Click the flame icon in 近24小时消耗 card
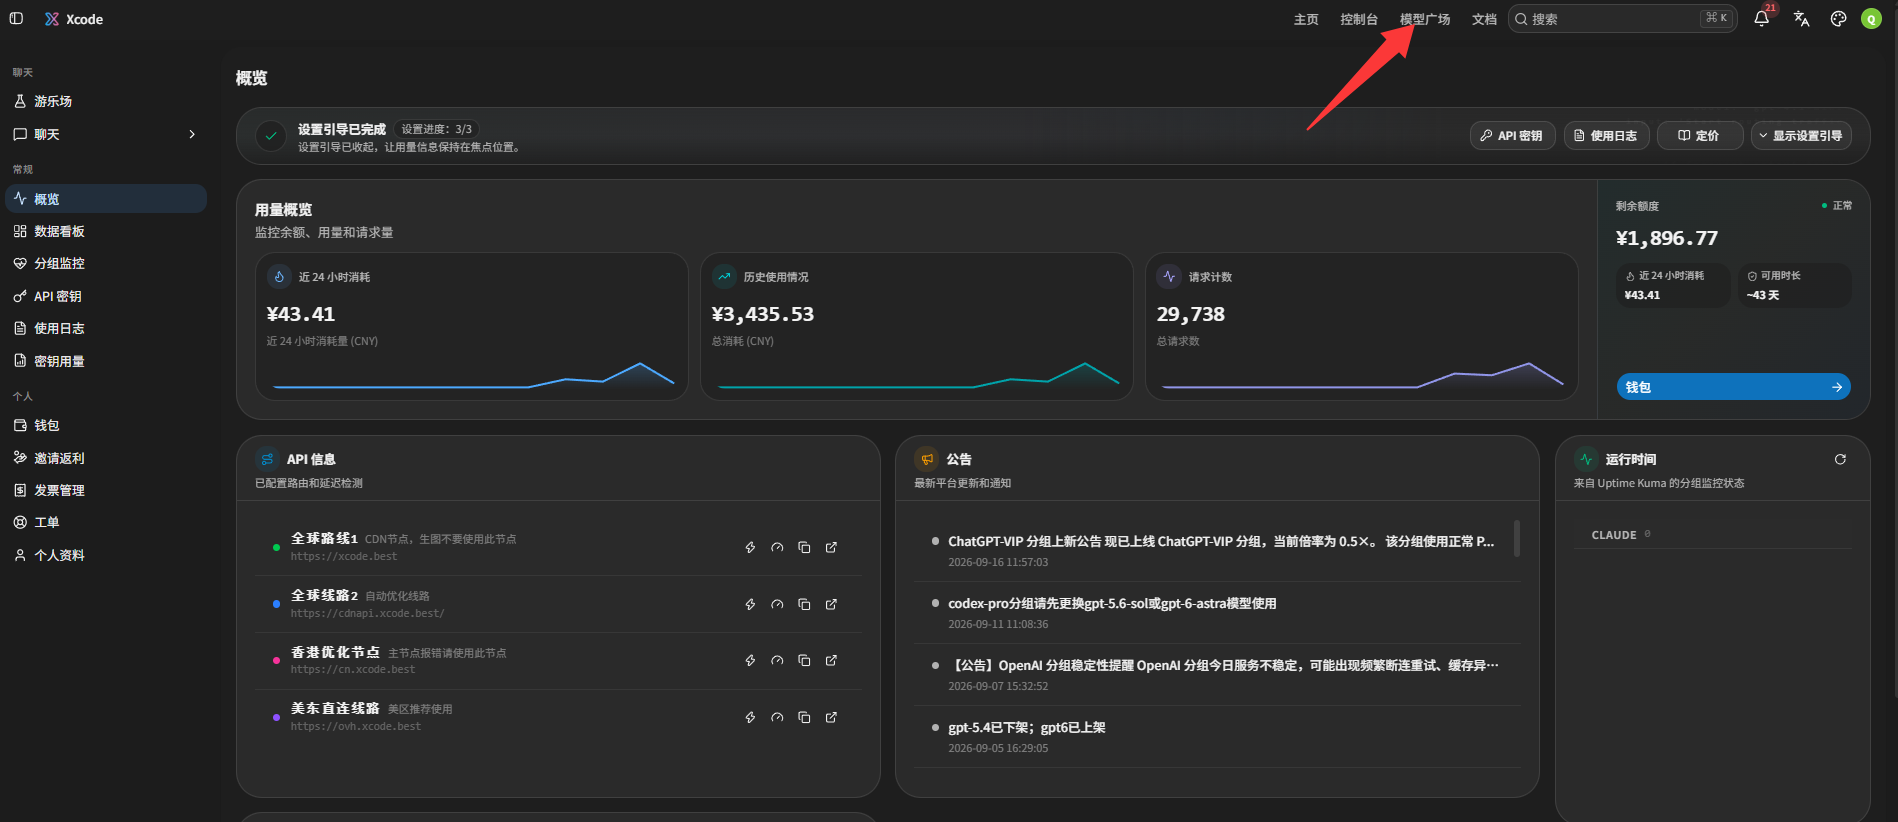 (279, 277)
